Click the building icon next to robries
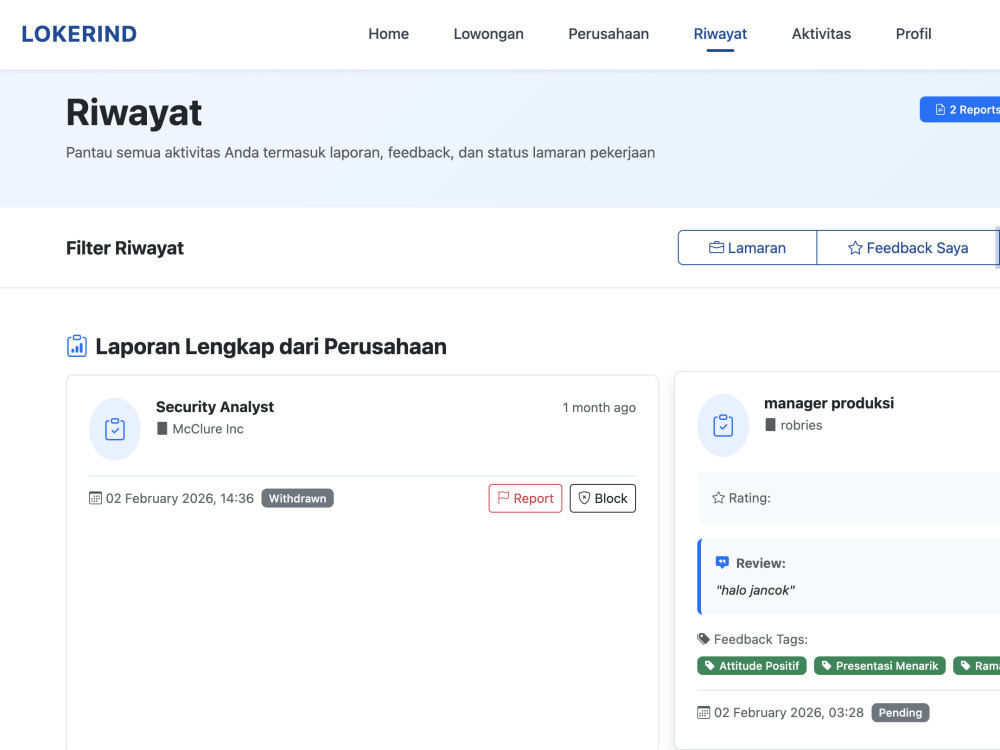Image resolution: width=1000 pixels, height=750 pixels. coord(770,425)
